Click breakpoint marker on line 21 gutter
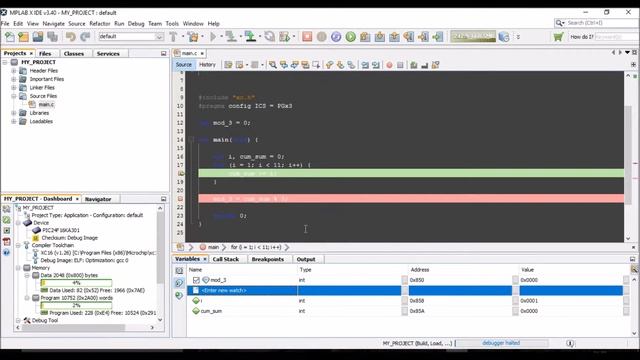640x360 pixels. [180, 199]
